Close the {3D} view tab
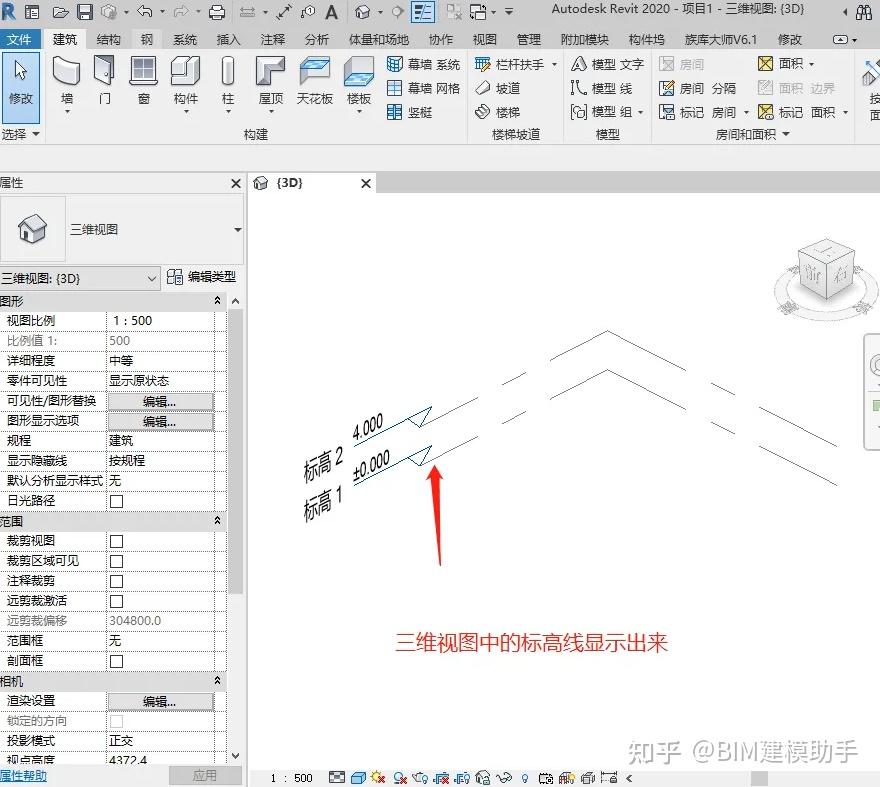This screenshot has height=787, width=880. tap(366, 184)
